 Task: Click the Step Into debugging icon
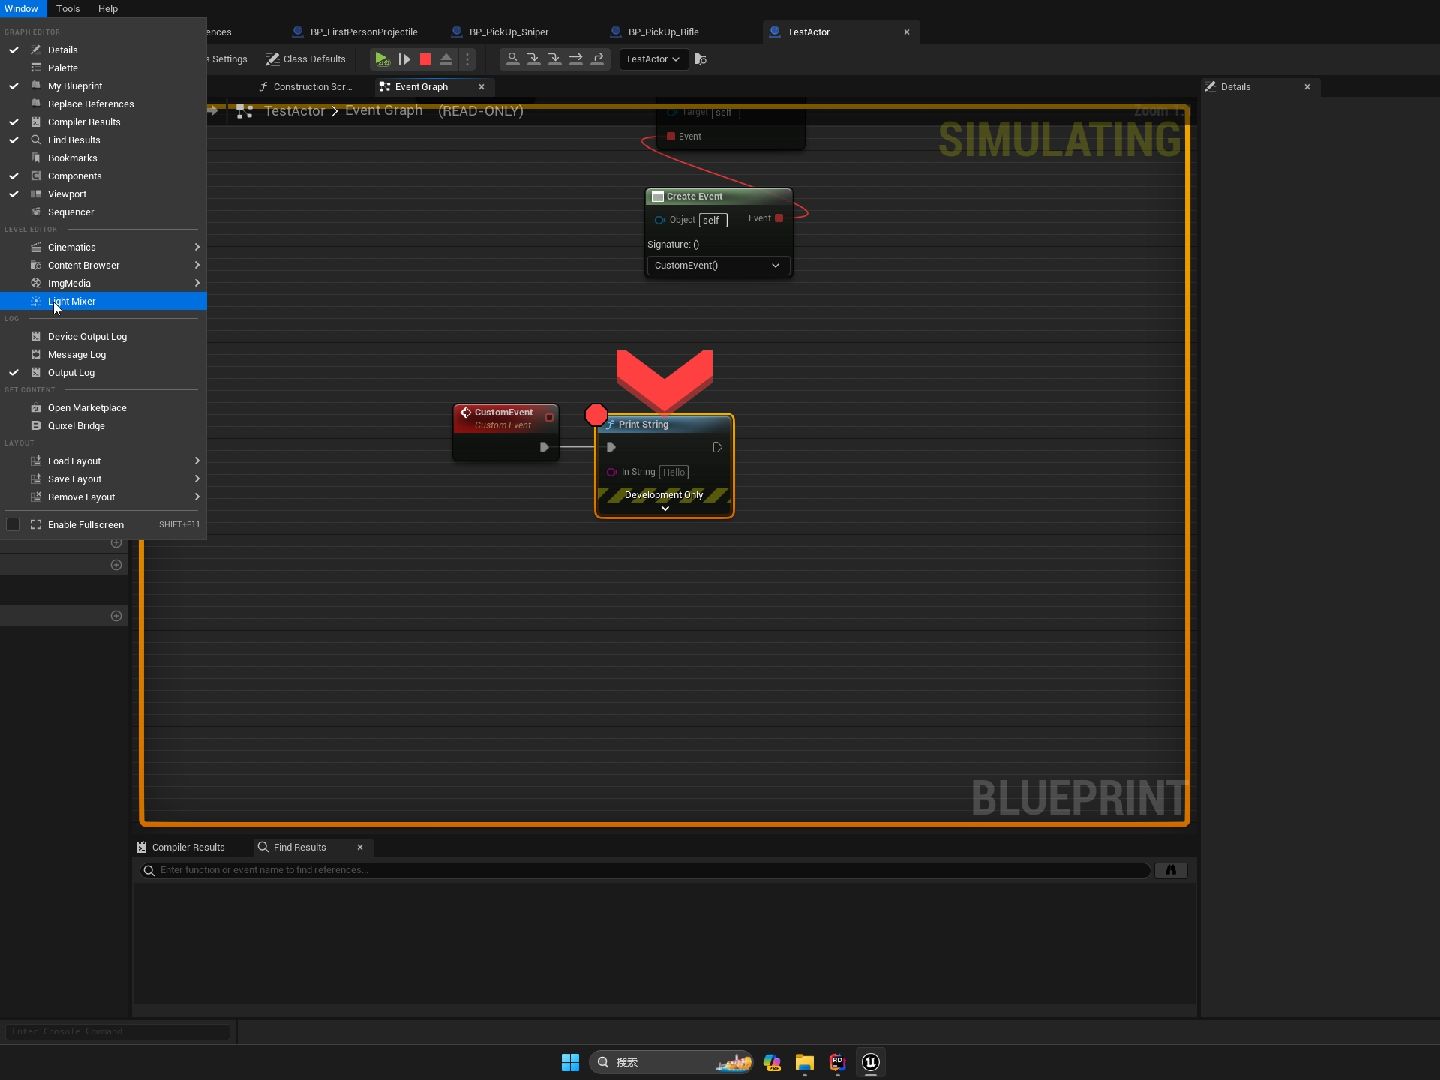coord(534,59)
